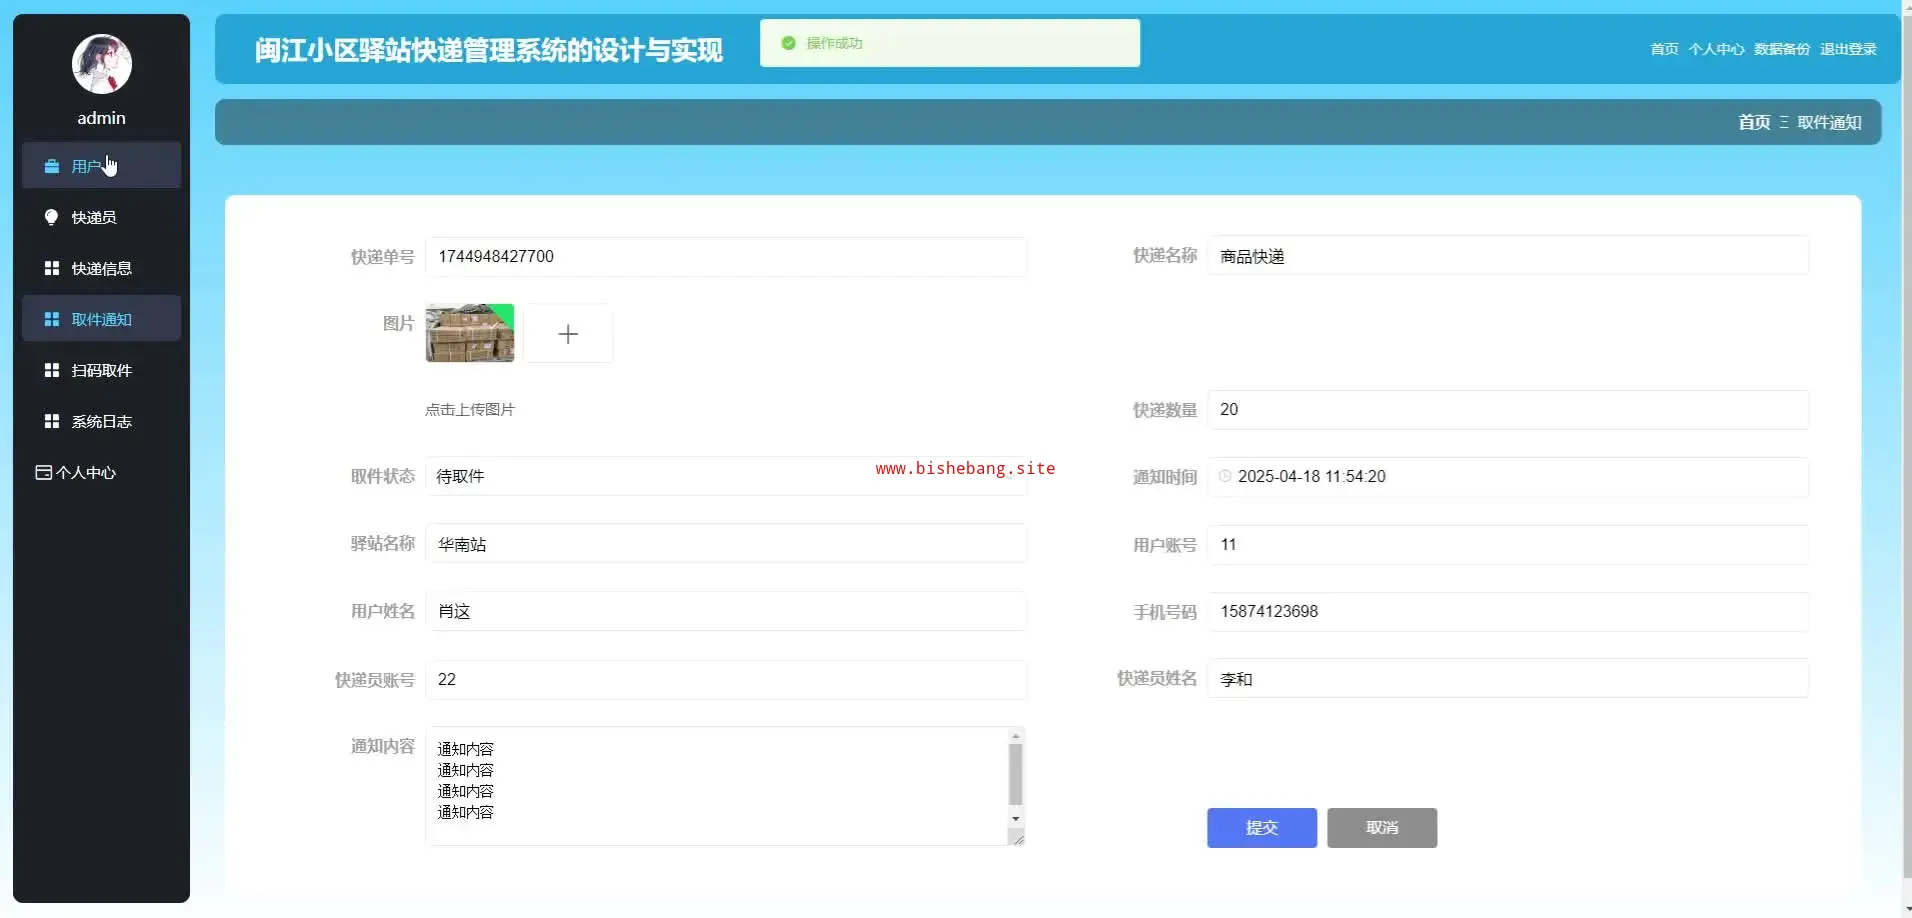Open the 扫码取件 sidebar menu
The image size is (1912, 918).
(102, 370)
